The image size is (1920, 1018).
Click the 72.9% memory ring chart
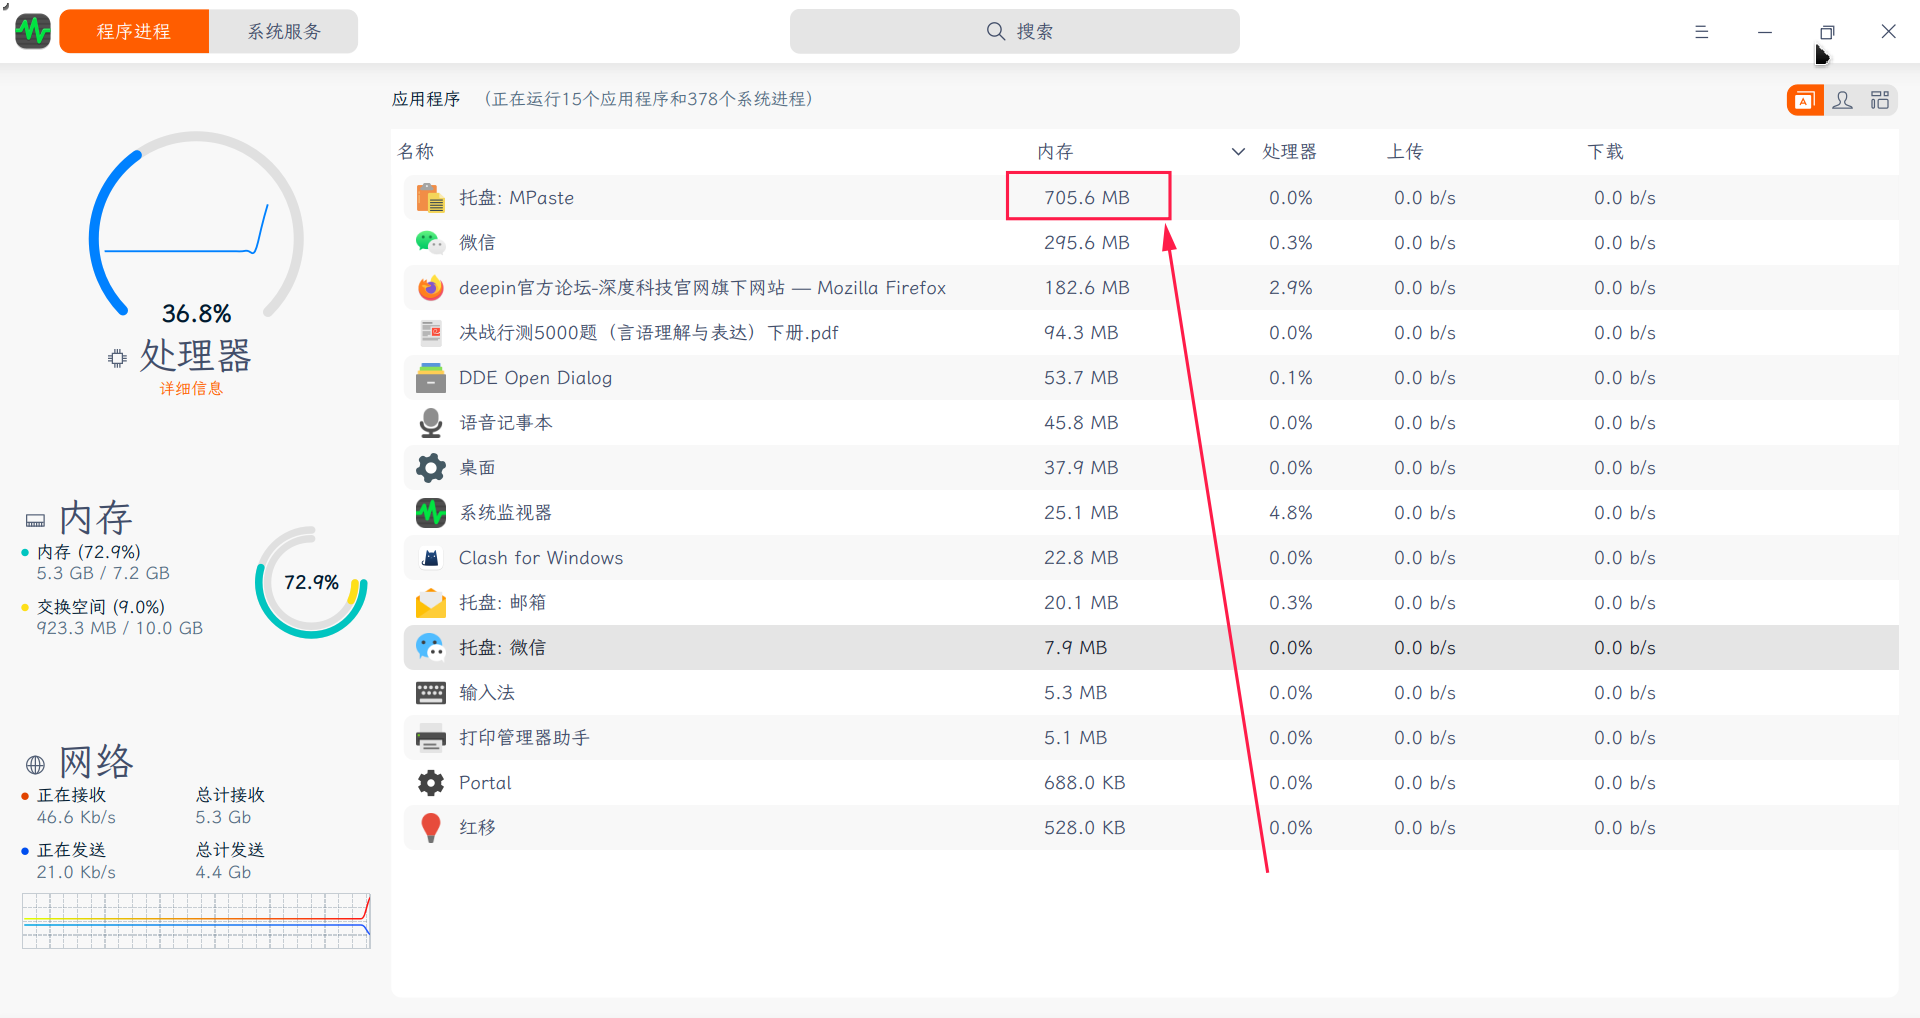311,583
